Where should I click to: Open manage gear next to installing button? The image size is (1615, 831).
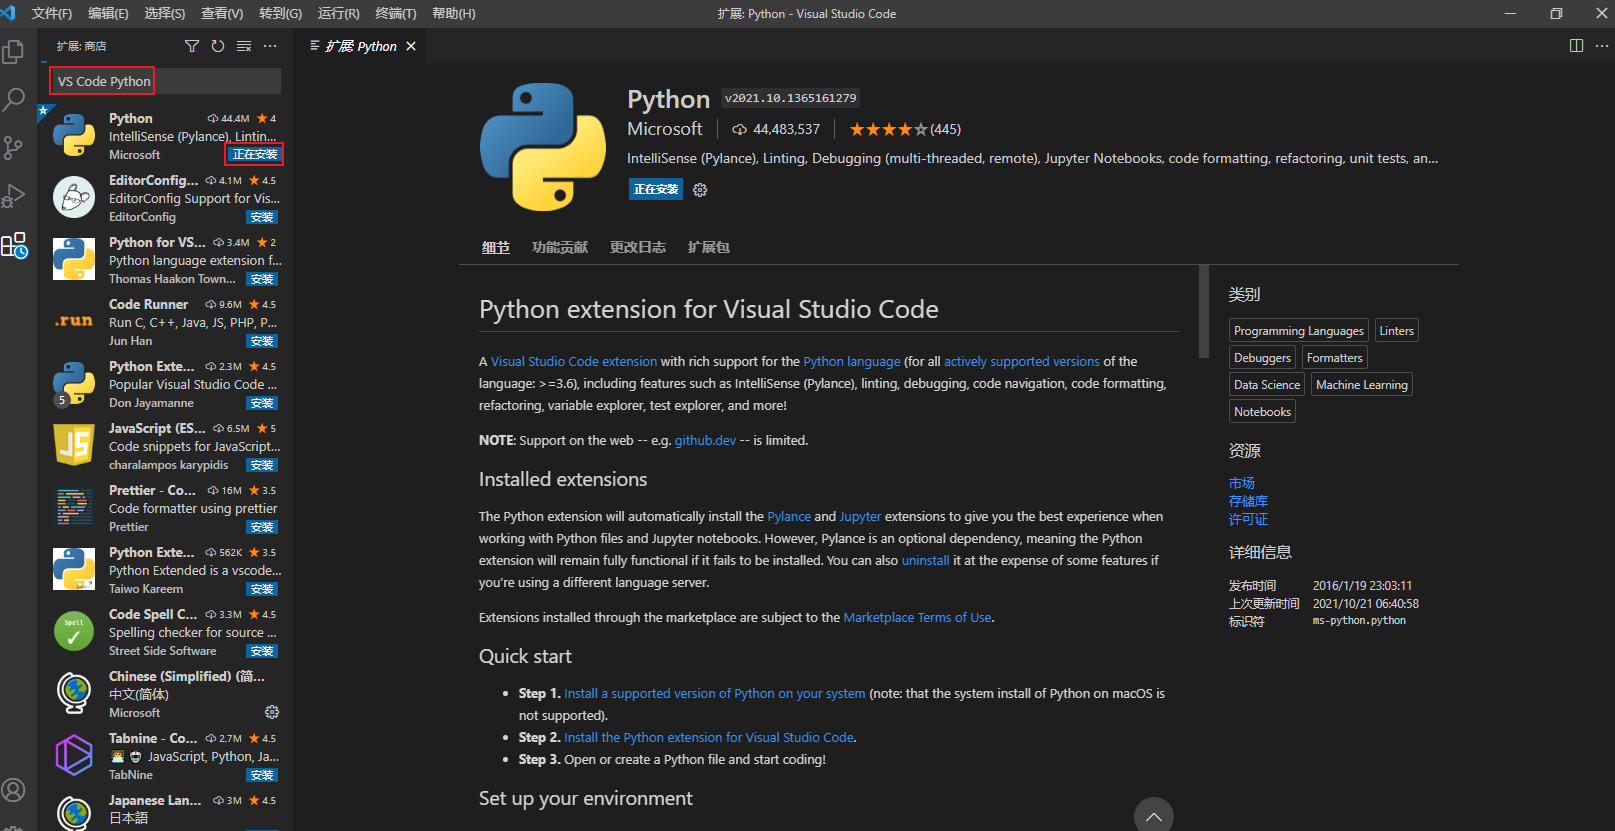700,190
